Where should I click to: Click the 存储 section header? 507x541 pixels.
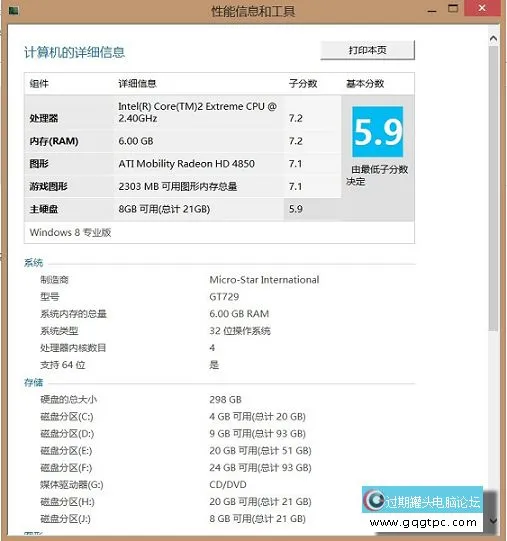(33, 382)
